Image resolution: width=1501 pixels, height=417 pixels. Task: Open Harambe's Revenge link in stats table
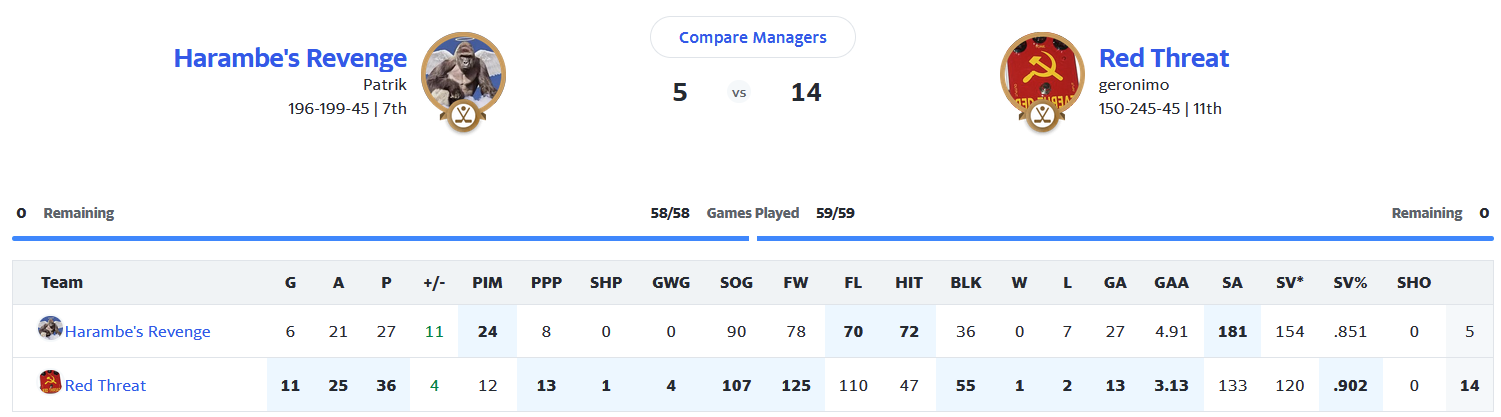pyautogui.click(x=137, y=332)
